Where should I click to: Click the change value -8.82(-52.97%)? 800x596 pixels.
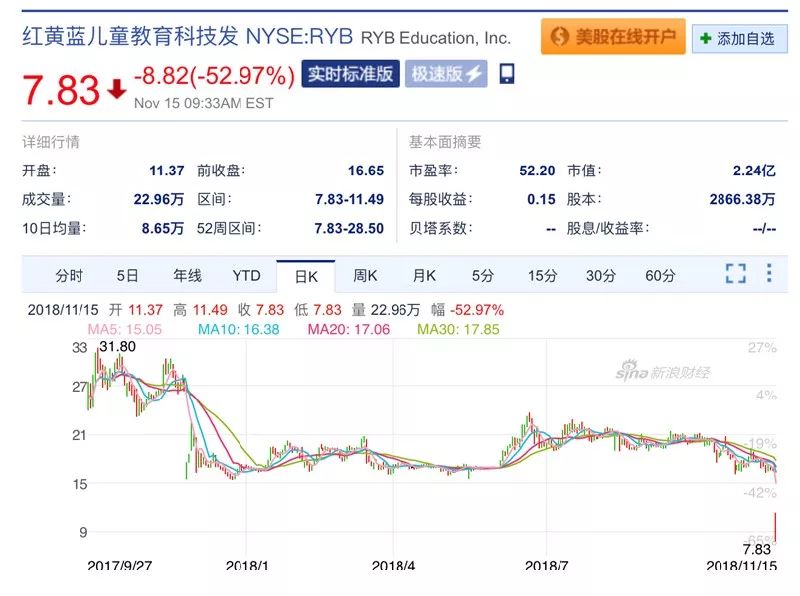click(x=214, y=76)
